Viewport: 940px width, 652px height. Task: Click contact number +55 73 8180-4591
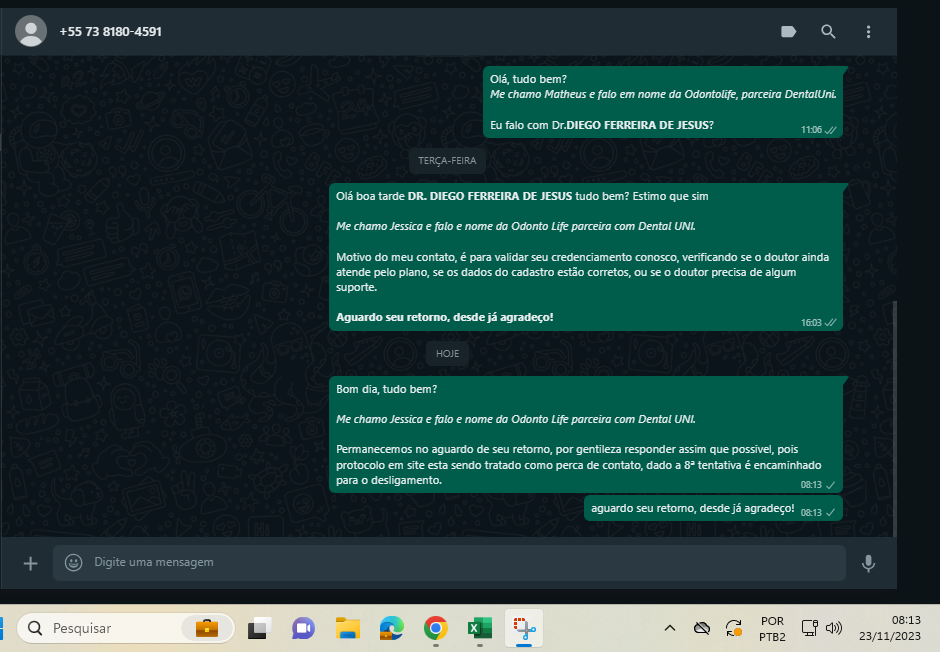tap(110, 32)
